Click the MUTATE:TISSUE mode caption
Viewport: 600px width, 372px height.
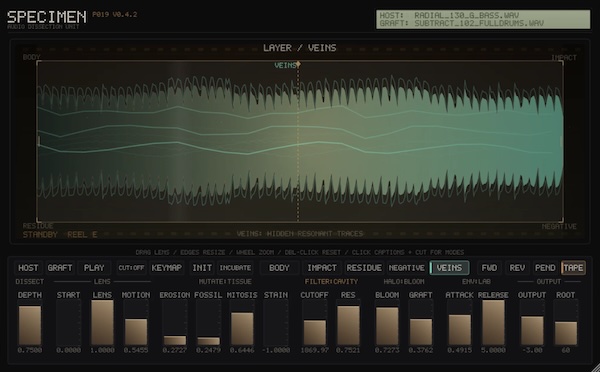(x=225, y=282)
